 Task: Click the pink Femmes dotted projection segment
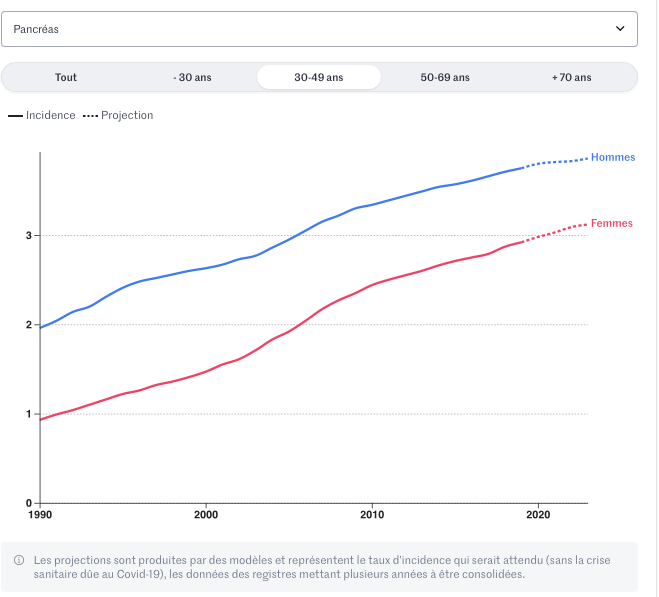[x=557, y=231]
